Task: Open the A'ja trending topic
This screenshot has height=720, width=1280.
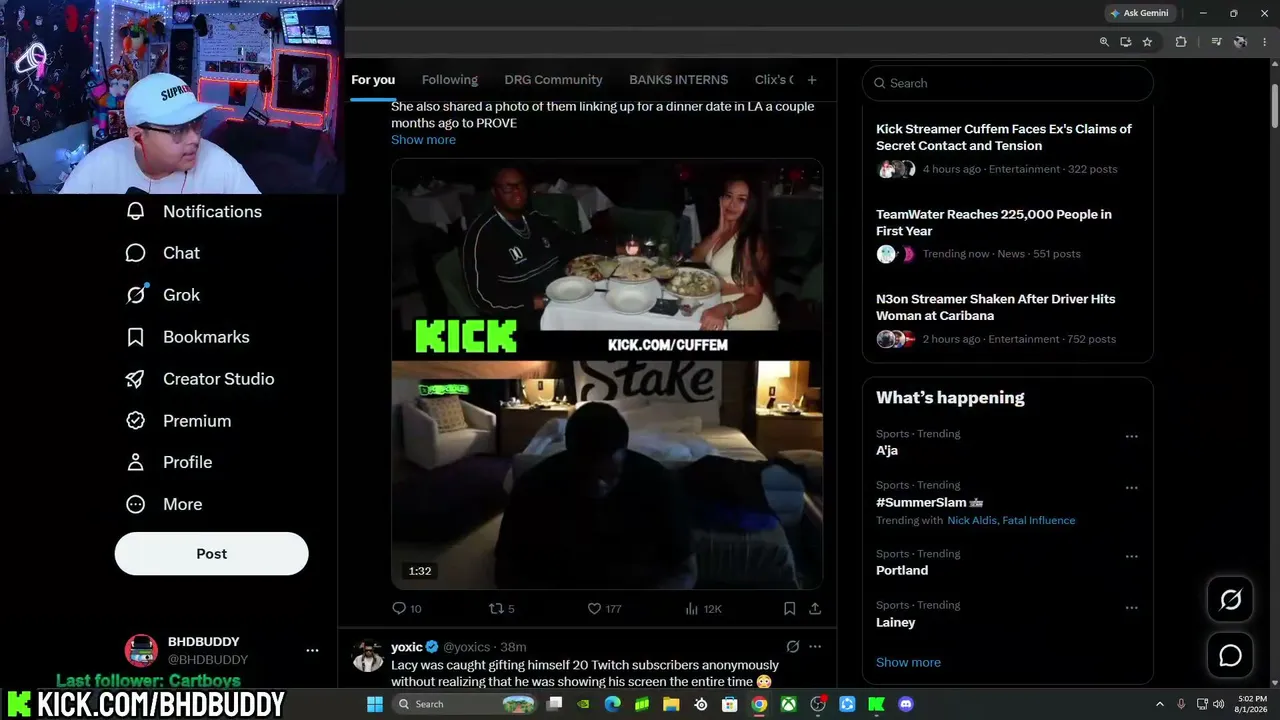Action: 887,450
